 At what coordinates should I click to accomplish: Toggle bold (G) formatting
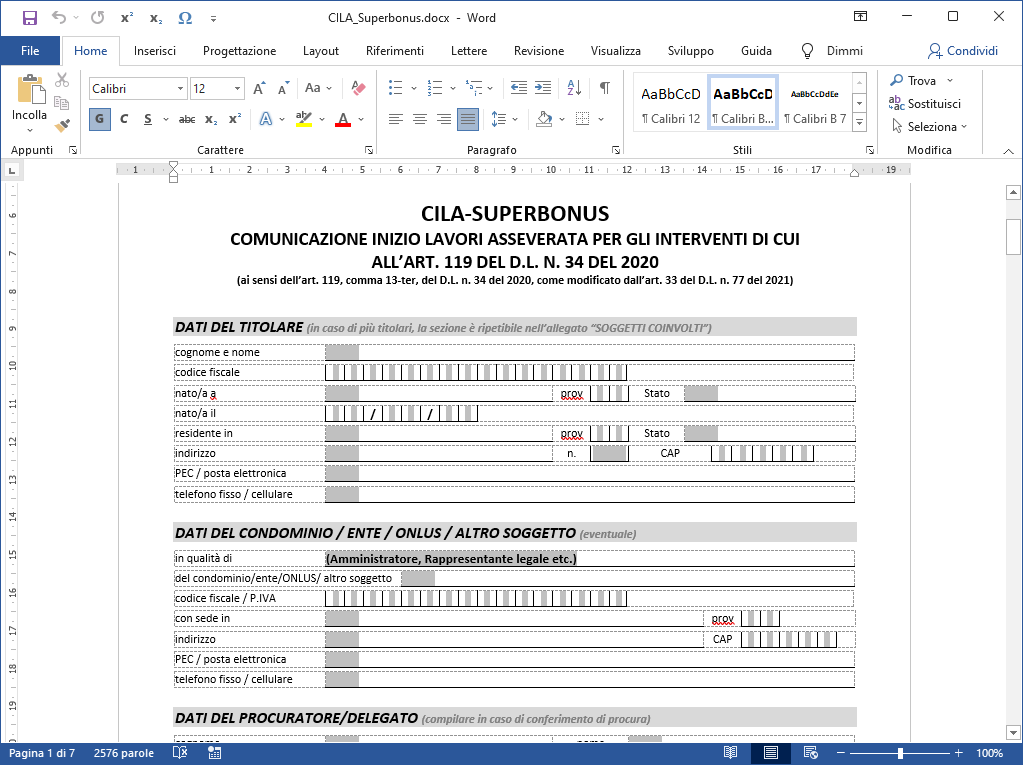click(99, 119)
